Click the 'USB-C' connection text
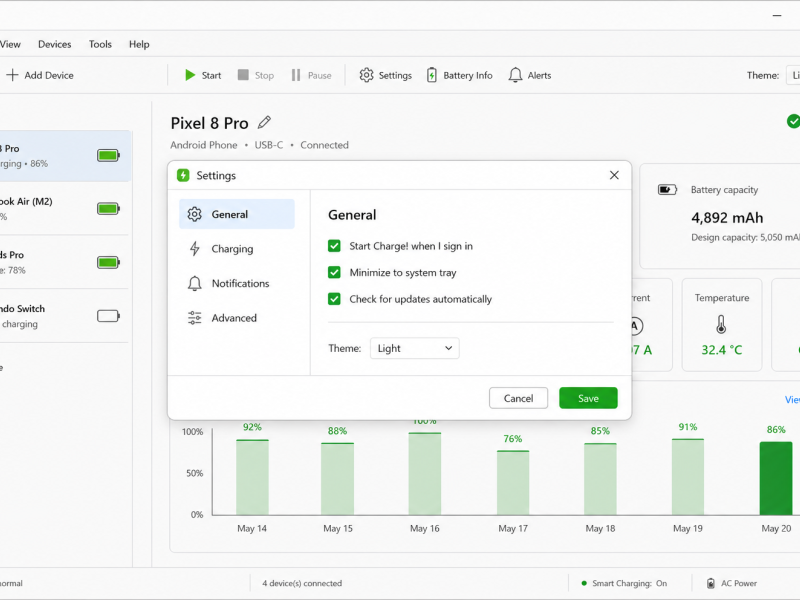 point(268,145)
